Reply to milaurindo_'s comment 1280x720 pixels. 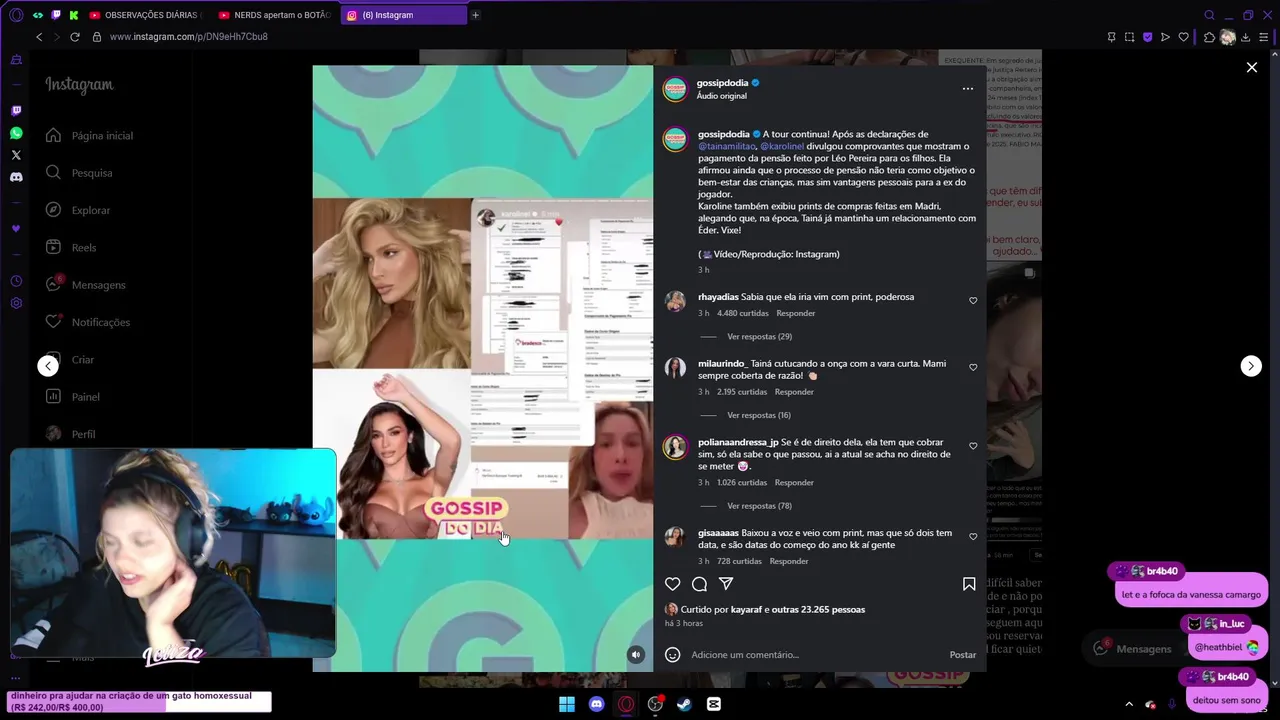click(794, 392)
